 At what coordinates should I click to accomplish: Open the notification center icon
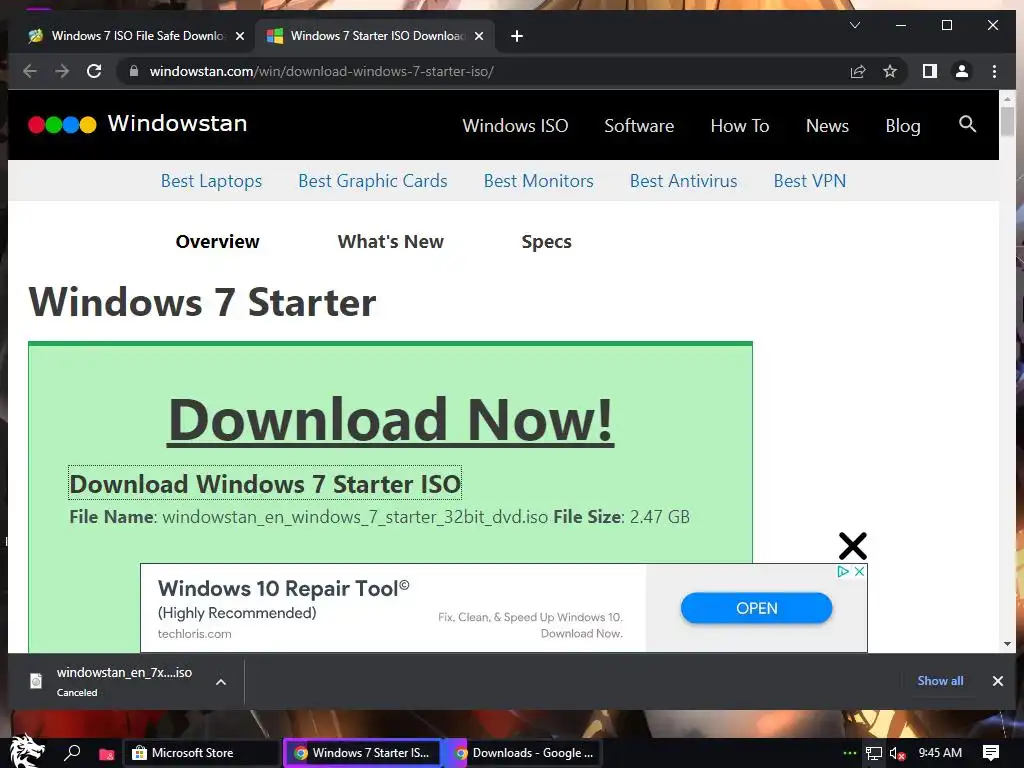[991, 753]
